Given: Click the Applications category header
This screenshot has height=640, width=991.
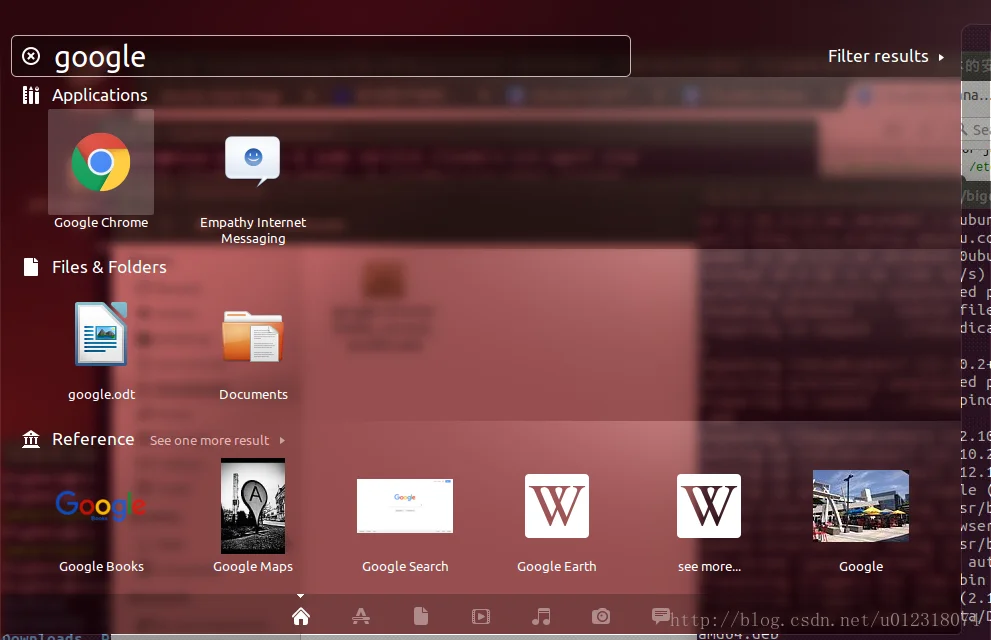Looking at the screenshot, I should pyautogui.click(x=100, y=95).
